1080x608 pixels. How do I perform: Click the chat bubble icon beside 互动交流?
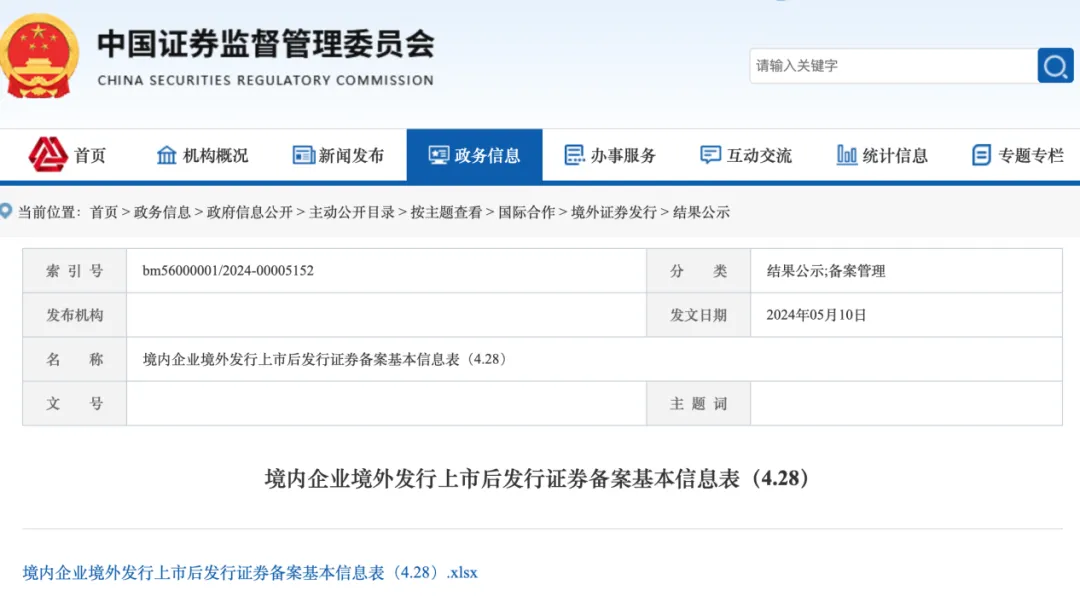tap(710, 155)
